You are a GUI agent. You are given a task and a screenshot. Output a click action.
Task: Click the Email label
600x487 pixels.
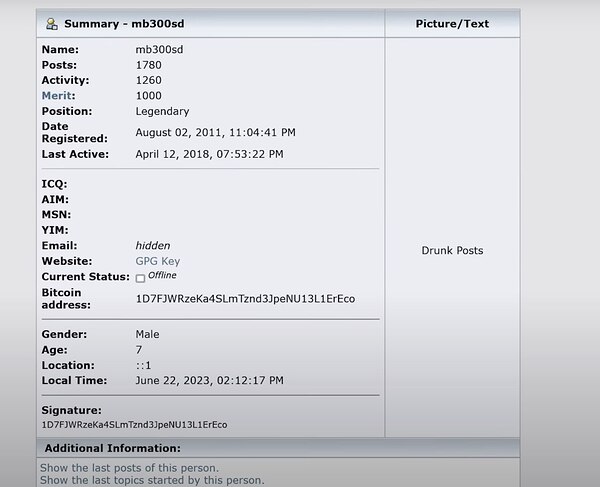click(x=59, y=246)
